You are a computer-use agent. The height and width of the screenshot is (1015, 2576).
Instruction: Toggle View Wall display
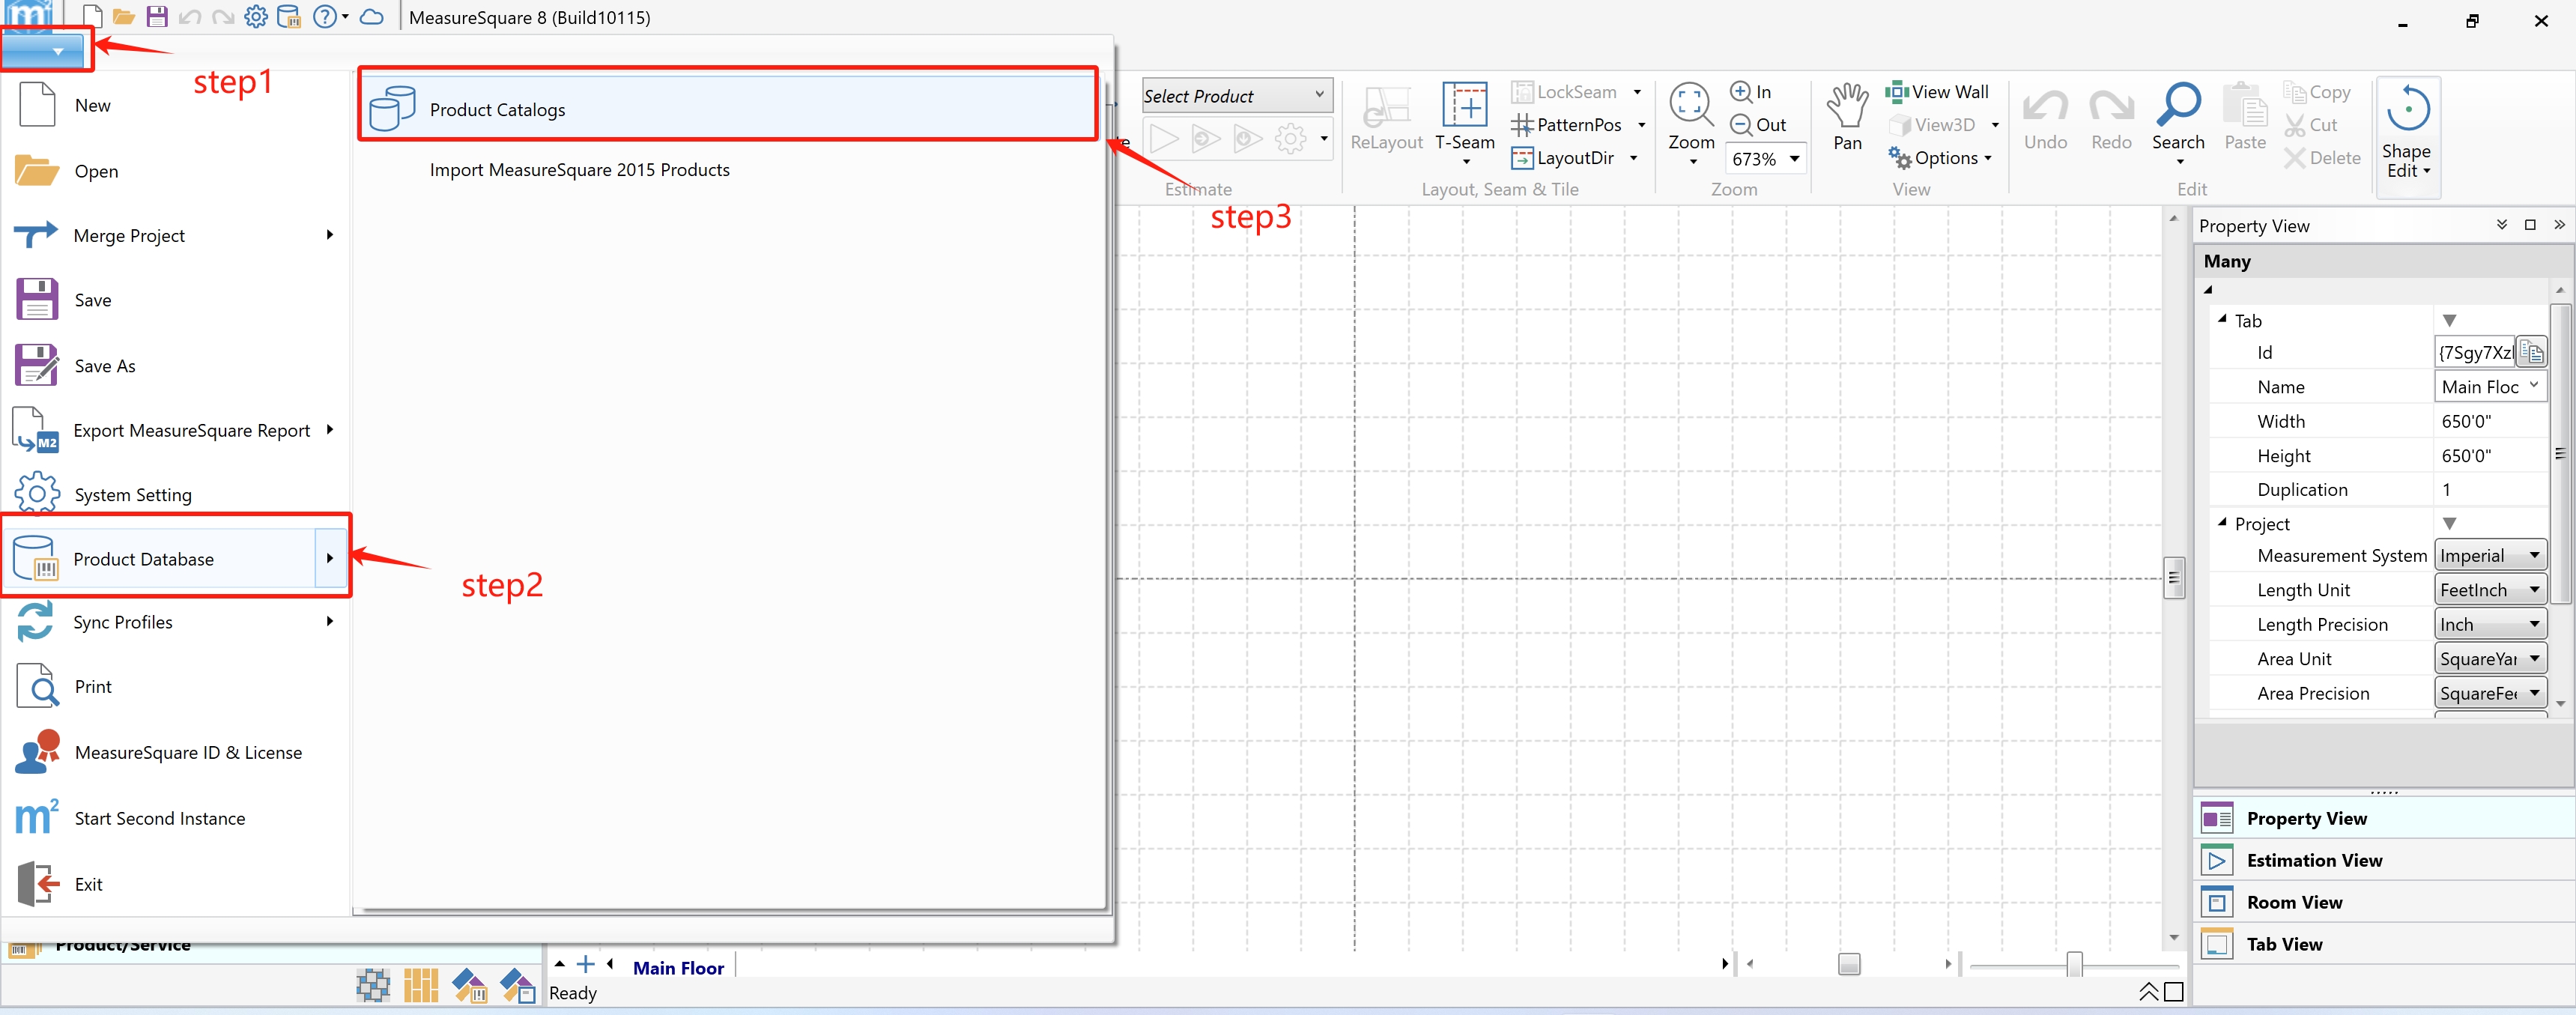pos(1937,92)
